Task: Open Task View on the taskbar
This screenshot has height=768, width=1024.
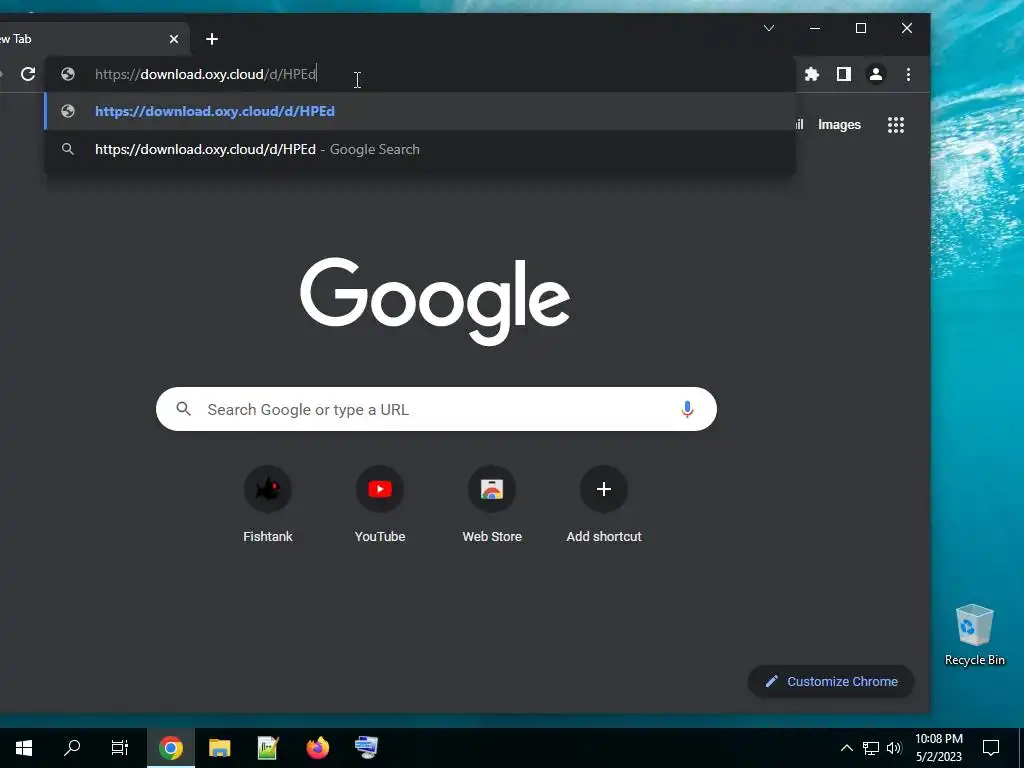Action: [x=120, y=748]
